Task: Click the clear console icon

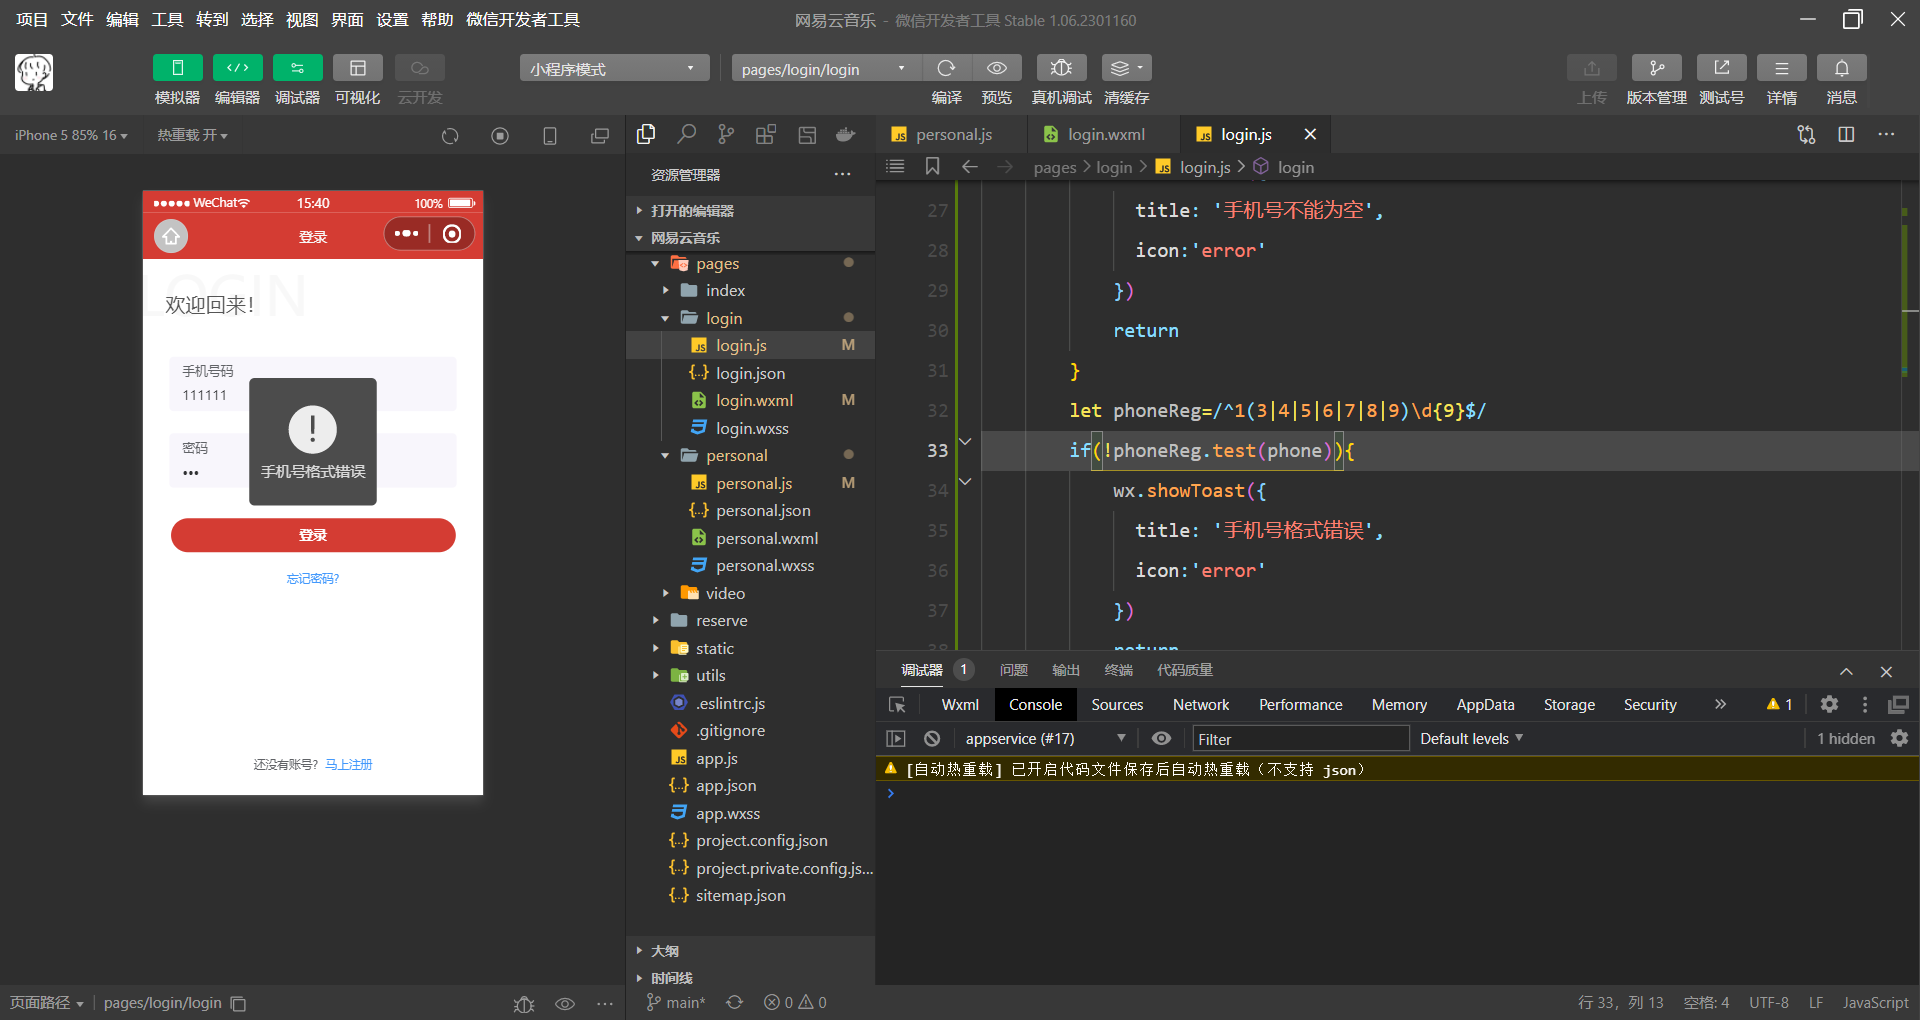Action: click(932, 739)
